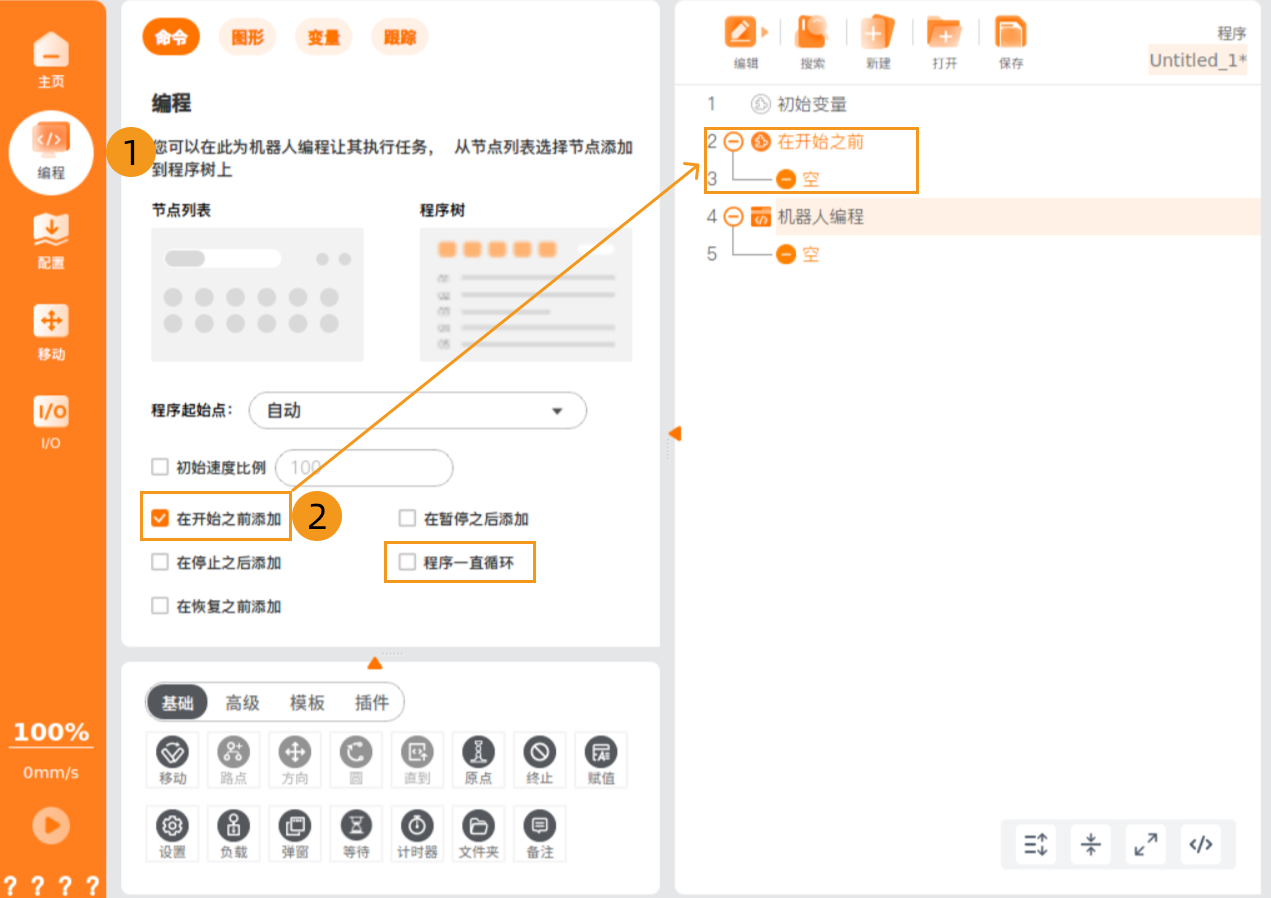Click the 搜索 search icon
The height and width of the screenshot is (898, 1271).
coord(813,42)
